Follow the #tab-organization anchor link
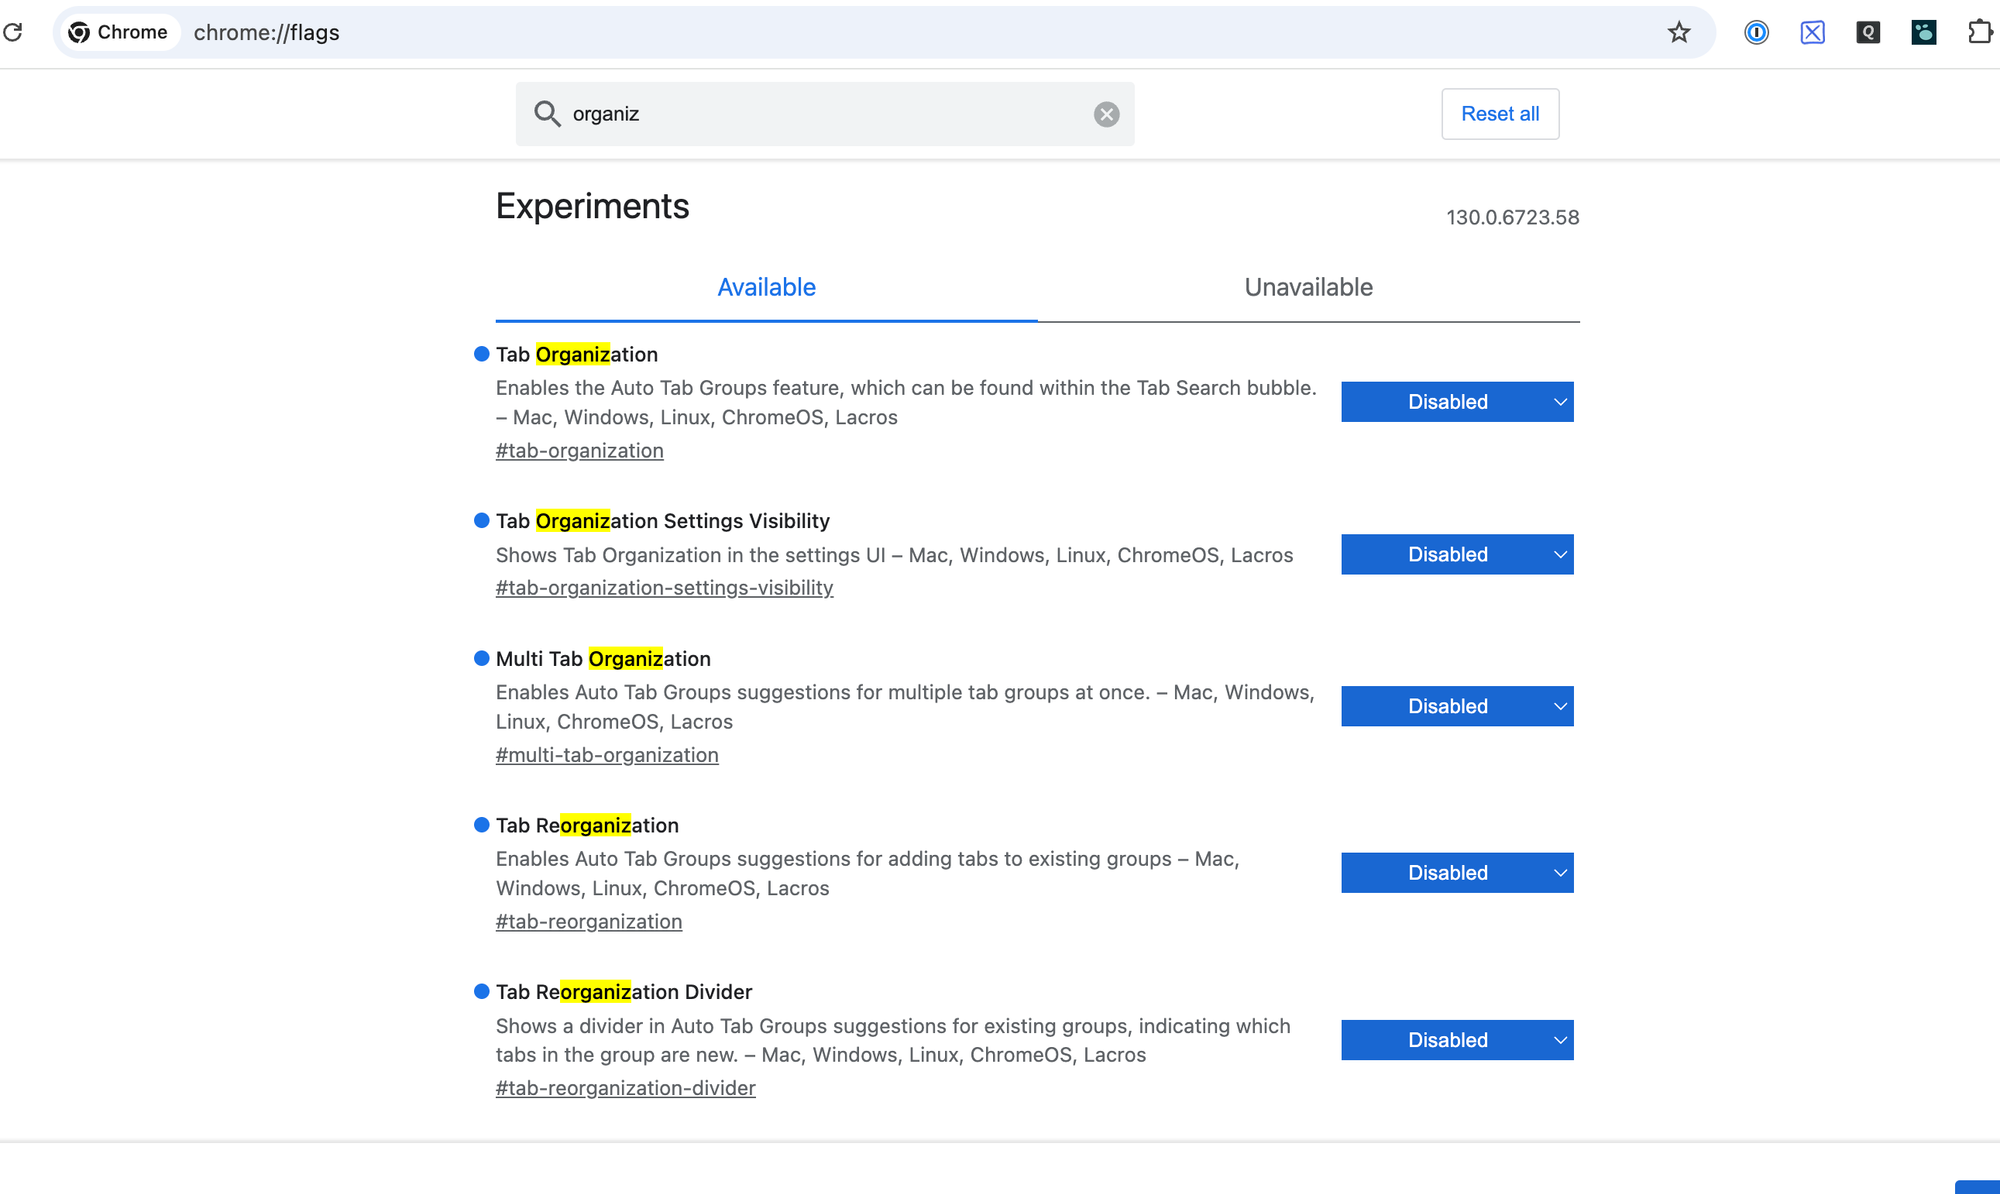This screenshot has height=1194, width=2000. tap(579, 451)
